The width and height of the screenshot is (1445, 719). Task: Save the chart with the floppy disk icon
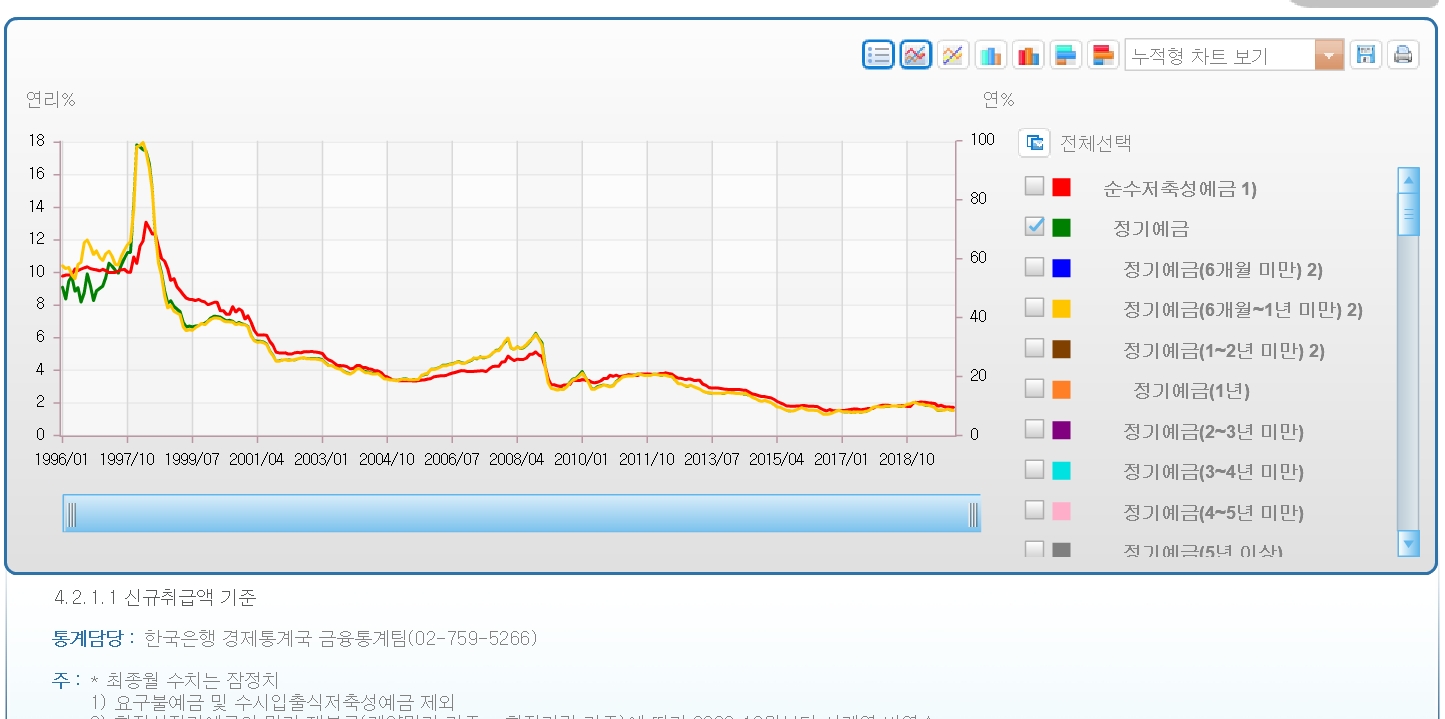[x=1365, y=55]
